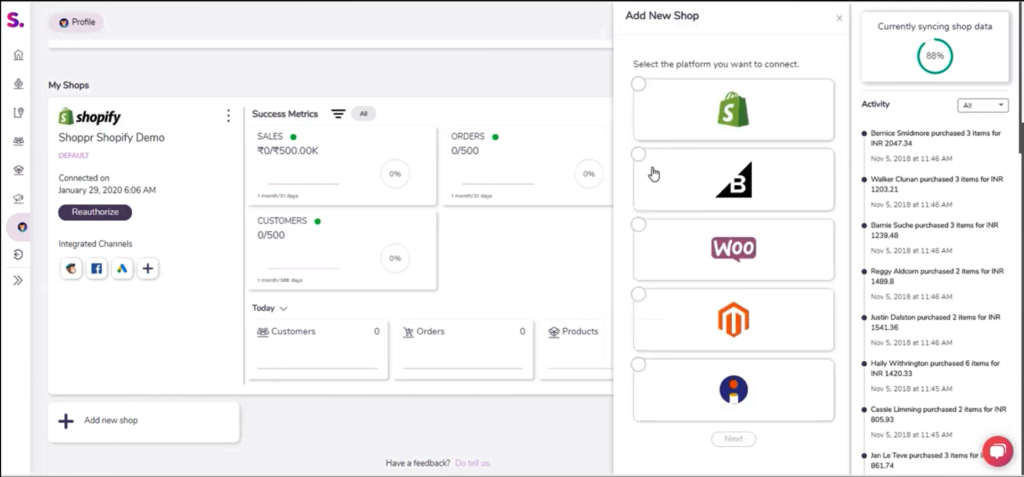Click the Google Ads integrated channel icon

pos(123,268)
